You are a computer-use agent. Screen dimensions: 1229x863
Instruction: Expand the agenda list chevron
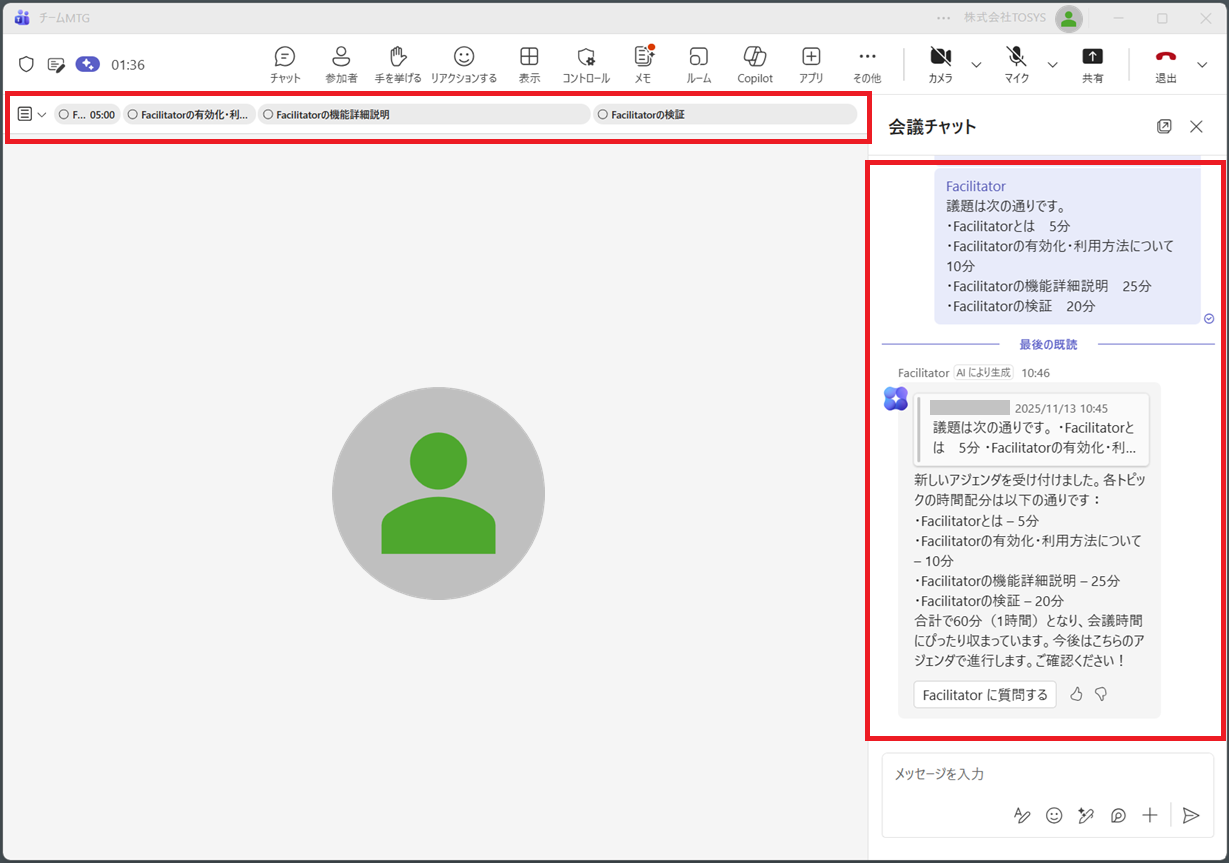pyautogui.click(x=42, y=115)
